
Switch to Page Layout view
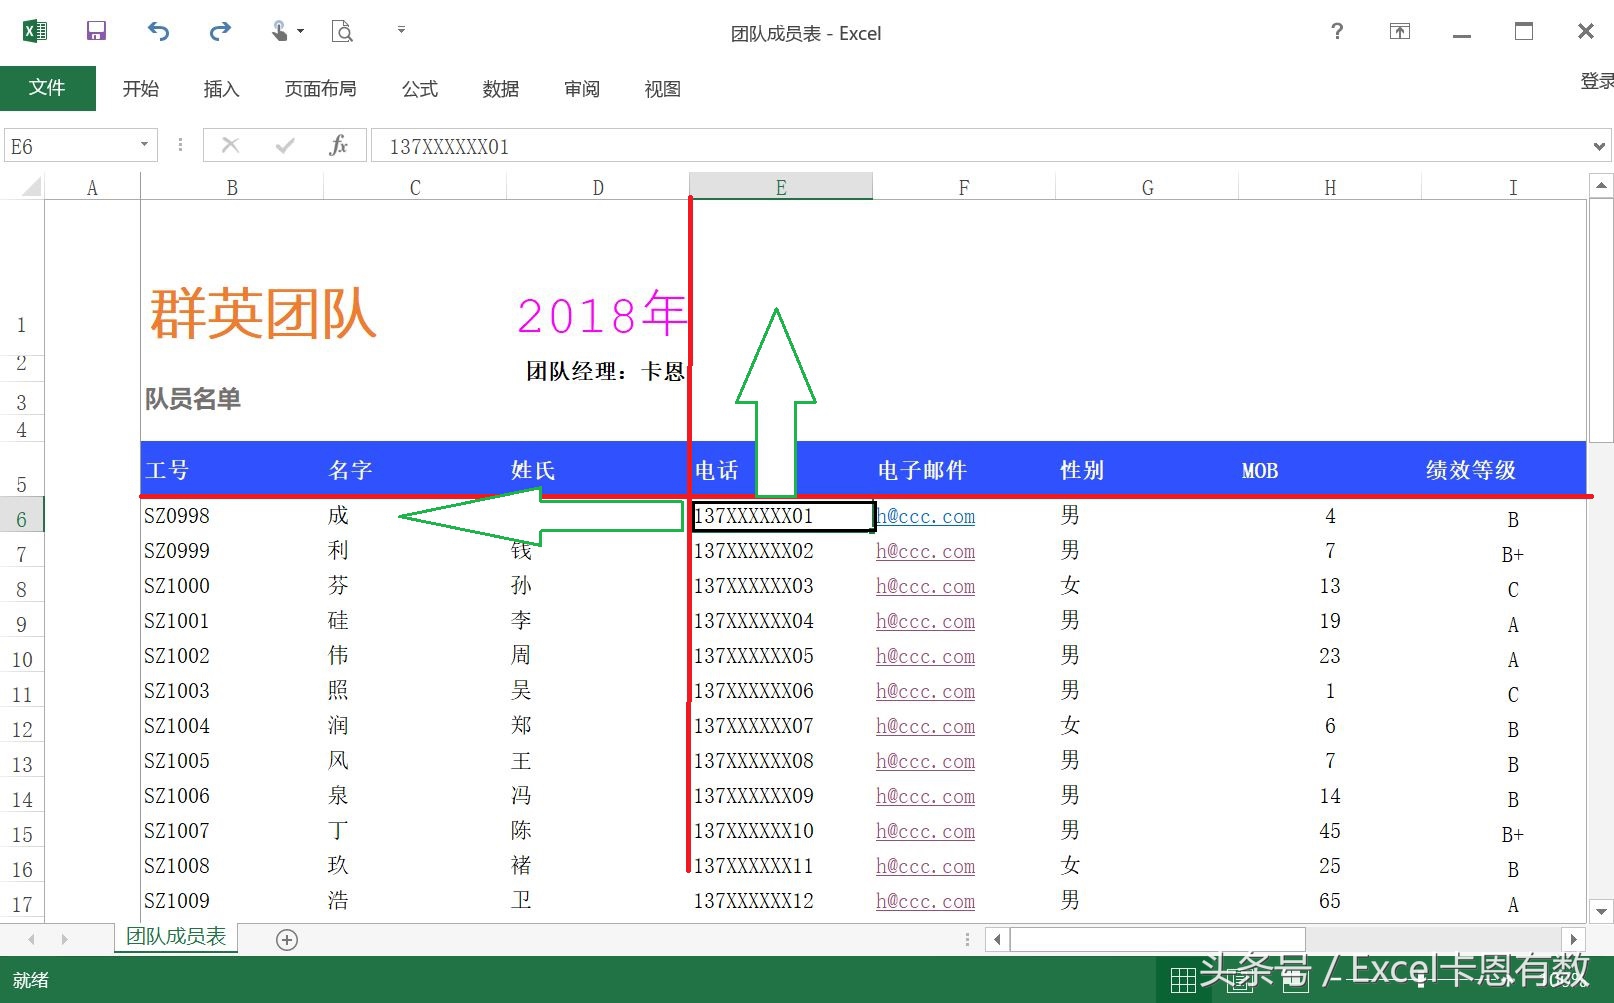click(1241, 980)
